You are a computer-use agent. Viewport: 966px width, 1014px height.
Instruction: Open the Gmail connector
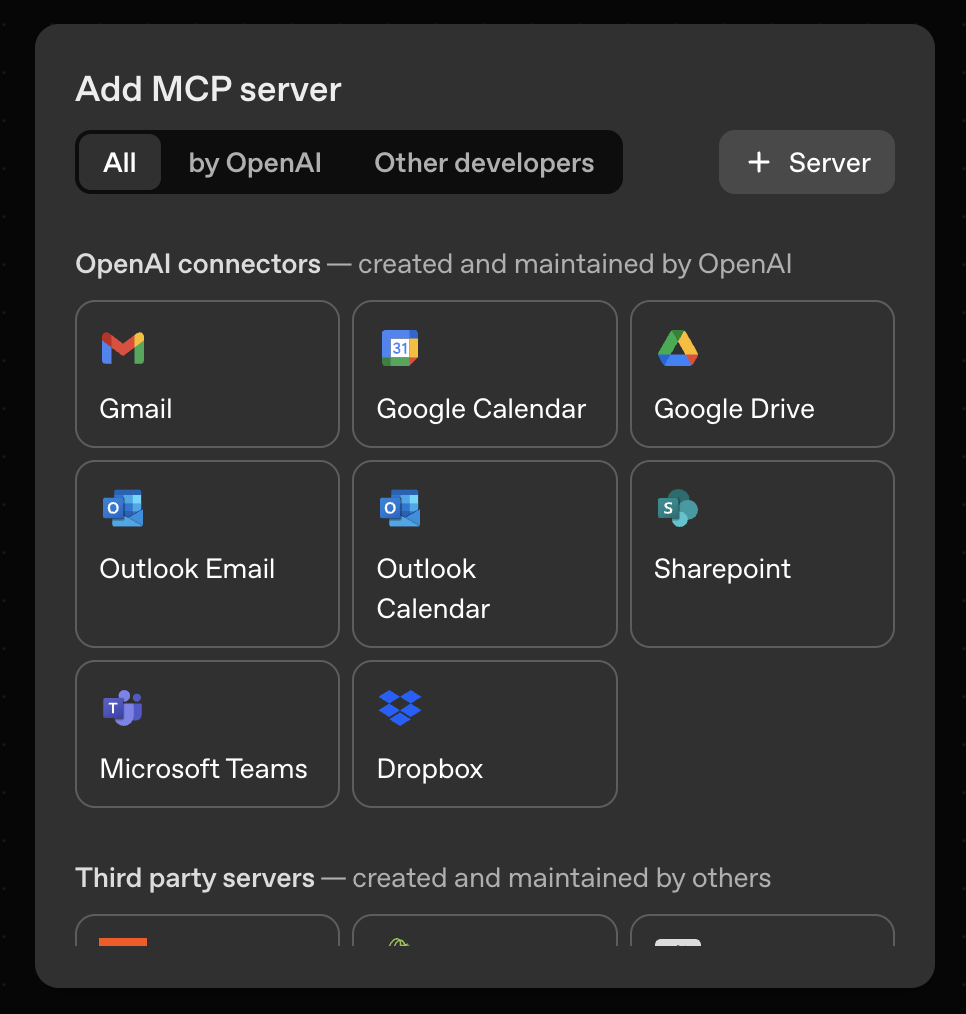tap(207, 374)
